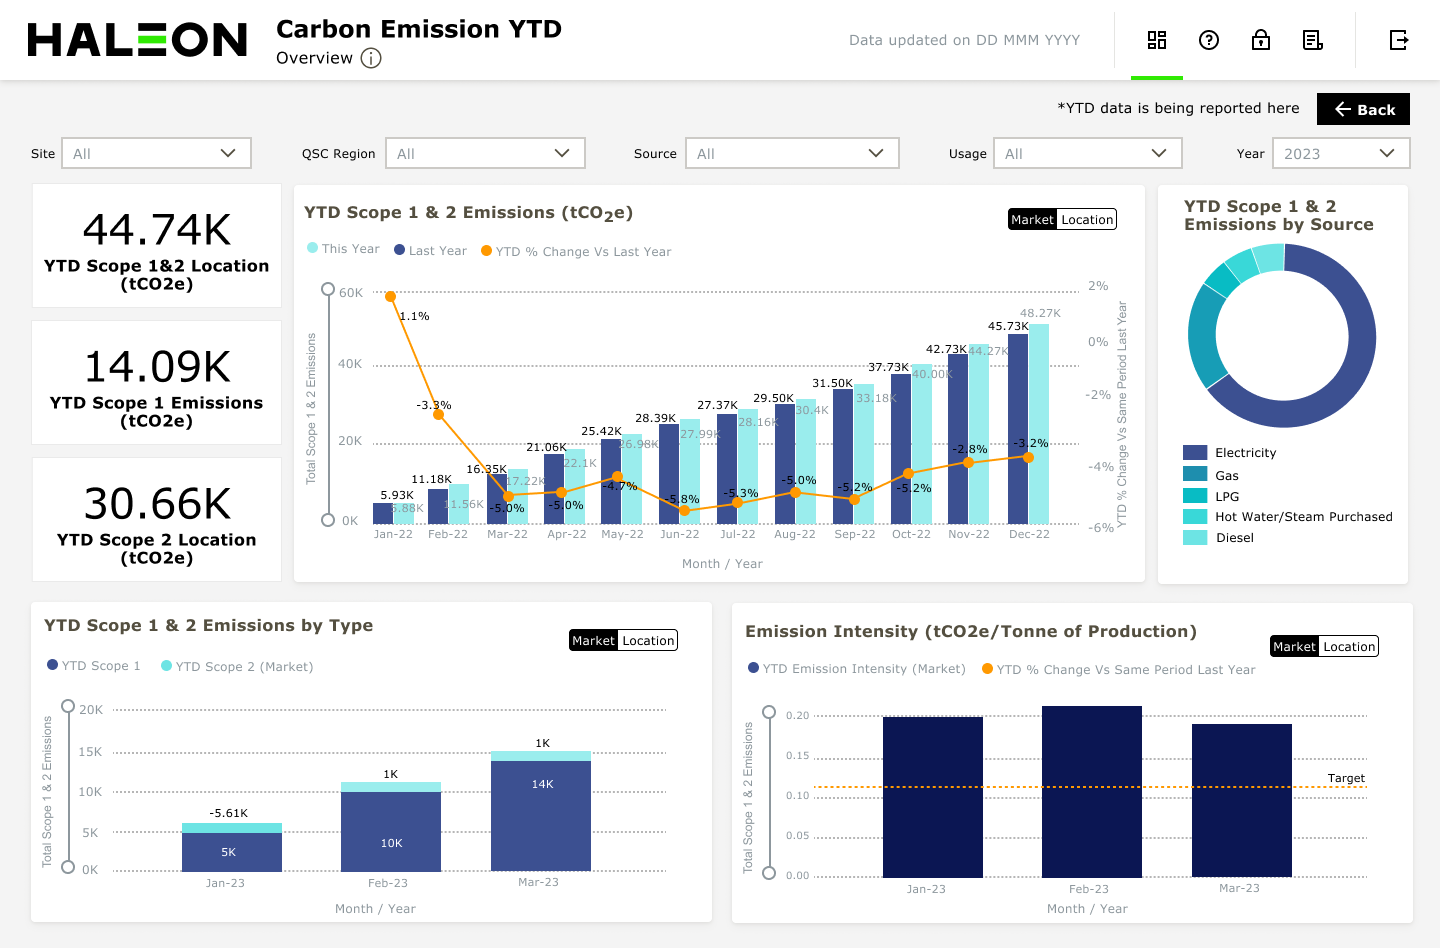Click the Gas legend swatch

tap(1195, 475)
